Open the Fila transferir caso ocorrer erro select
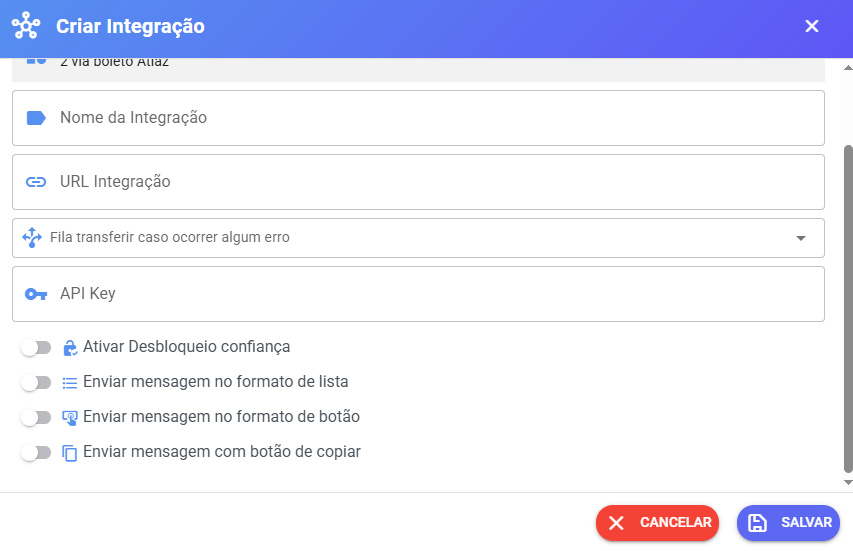This screenshot has height=551, width=853. coord(400,238)
